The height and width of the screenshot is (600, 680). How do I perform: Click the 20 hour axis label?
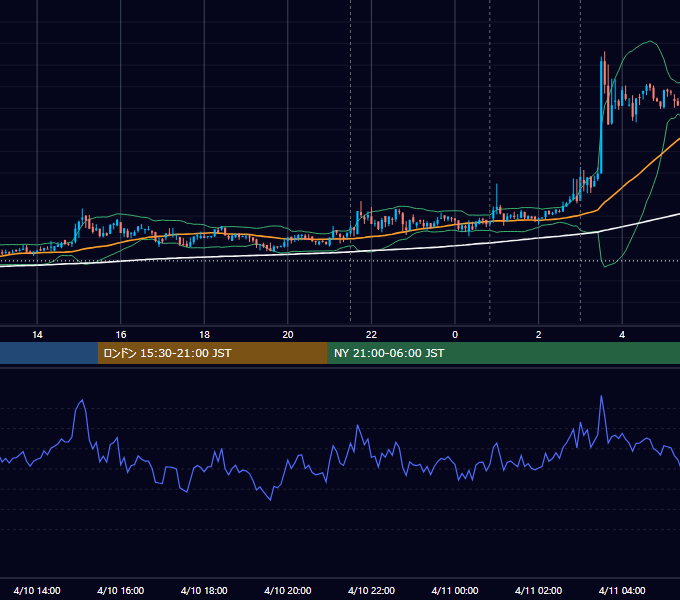tap(288, 335)
